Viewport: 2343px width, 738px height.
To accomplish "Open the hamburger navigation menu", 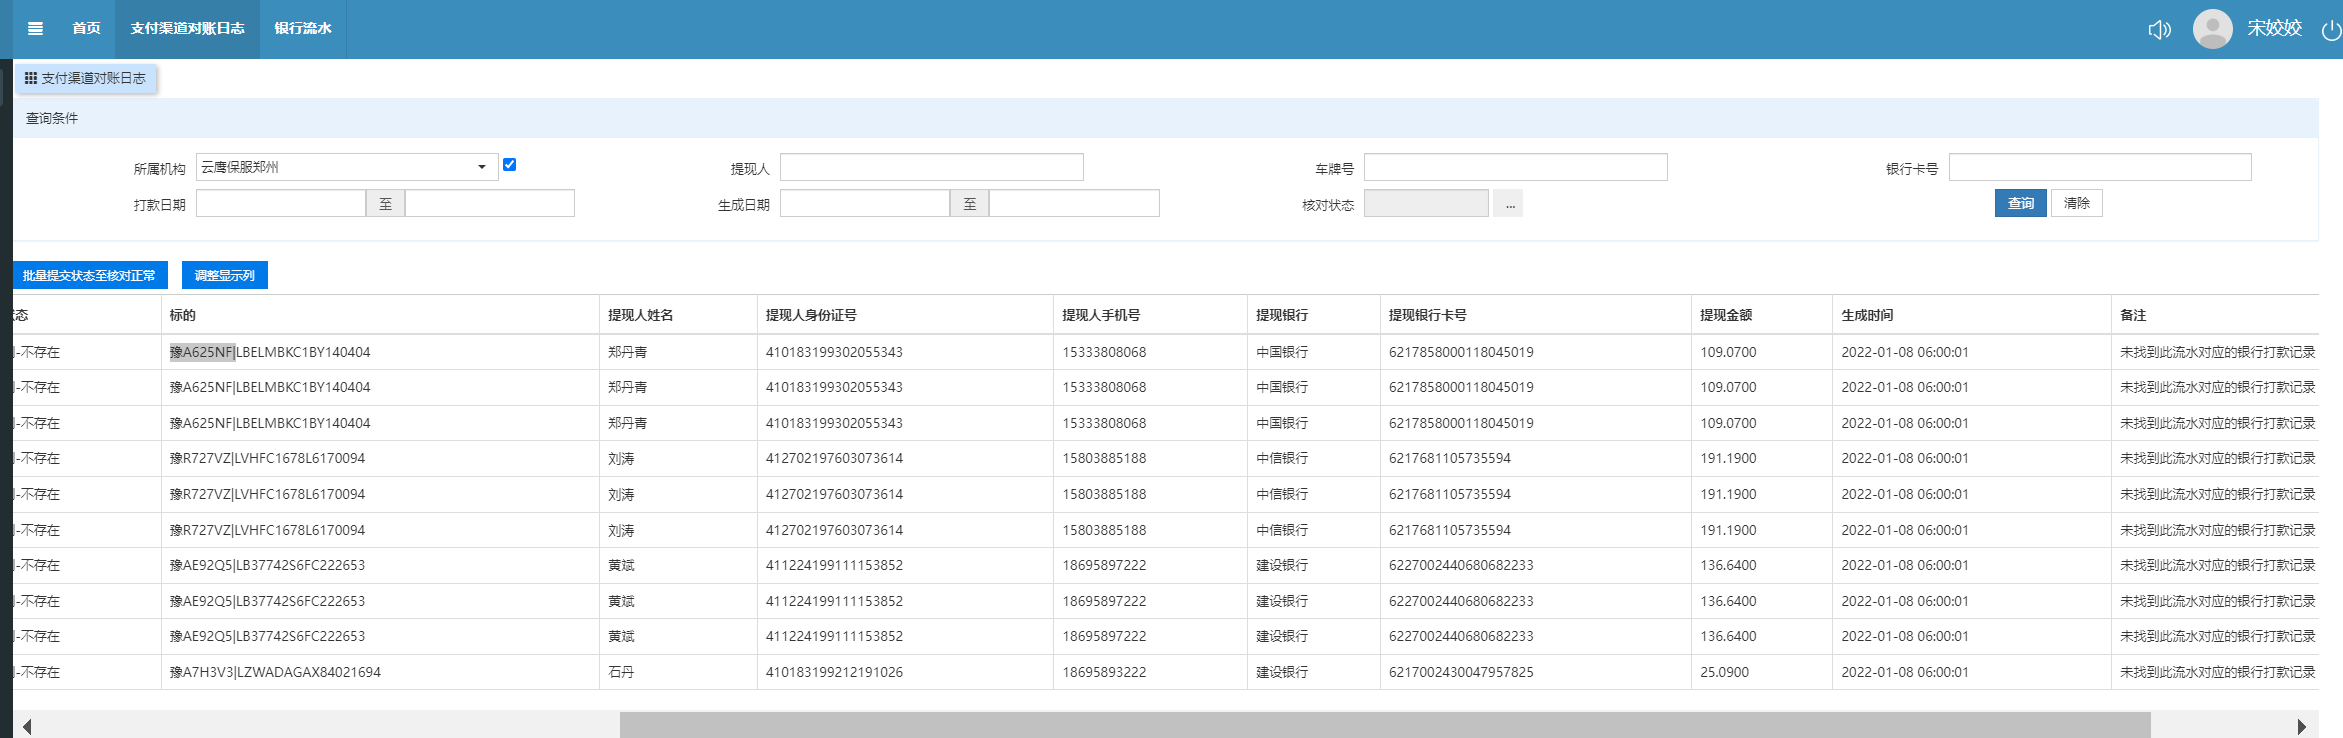I will point(35,28).
